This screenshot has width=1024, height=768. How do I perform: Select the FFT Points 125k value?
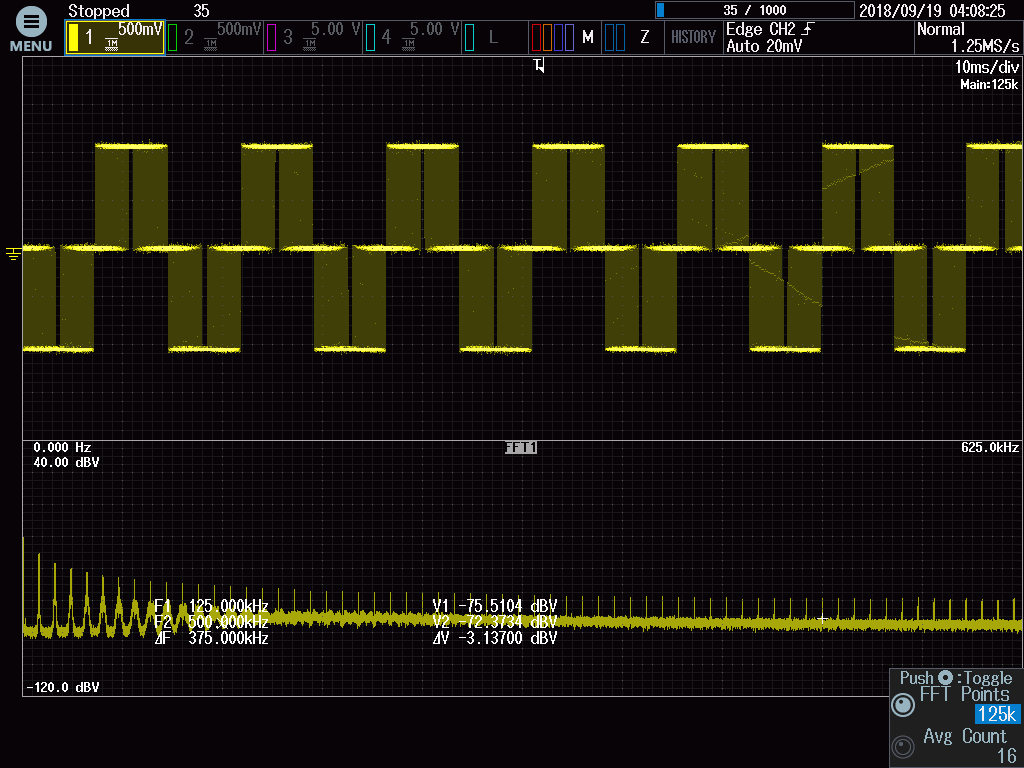(997, 714)
